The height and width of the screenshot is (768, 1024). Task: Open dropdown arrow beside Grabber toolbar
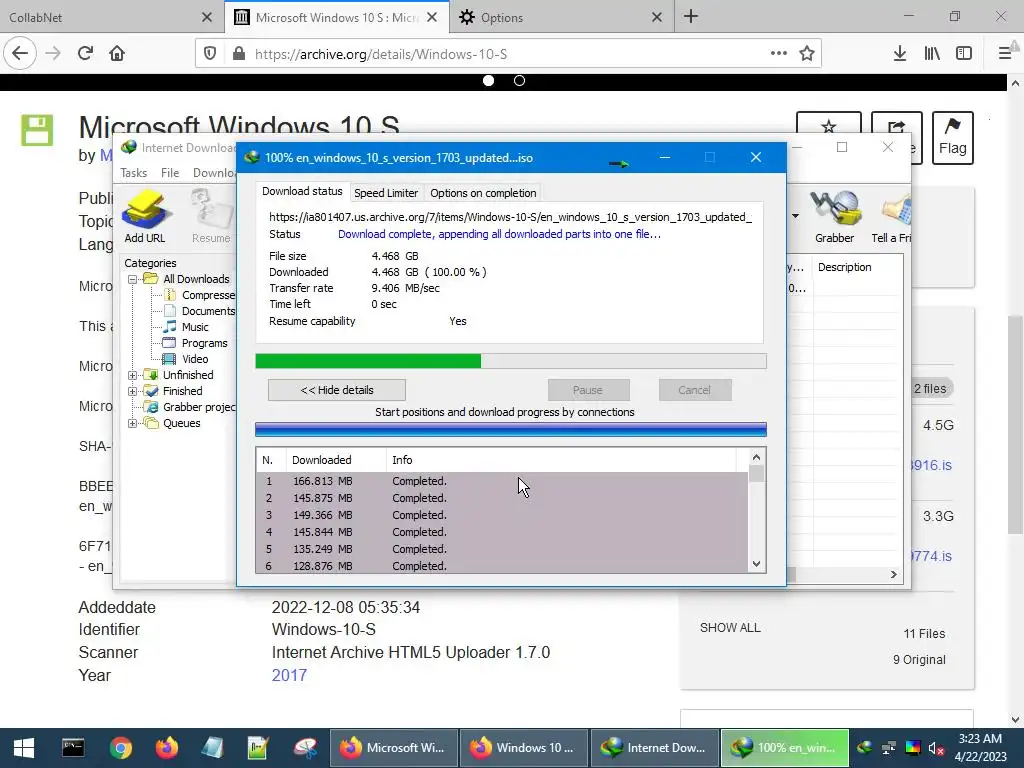coord(795,216)
